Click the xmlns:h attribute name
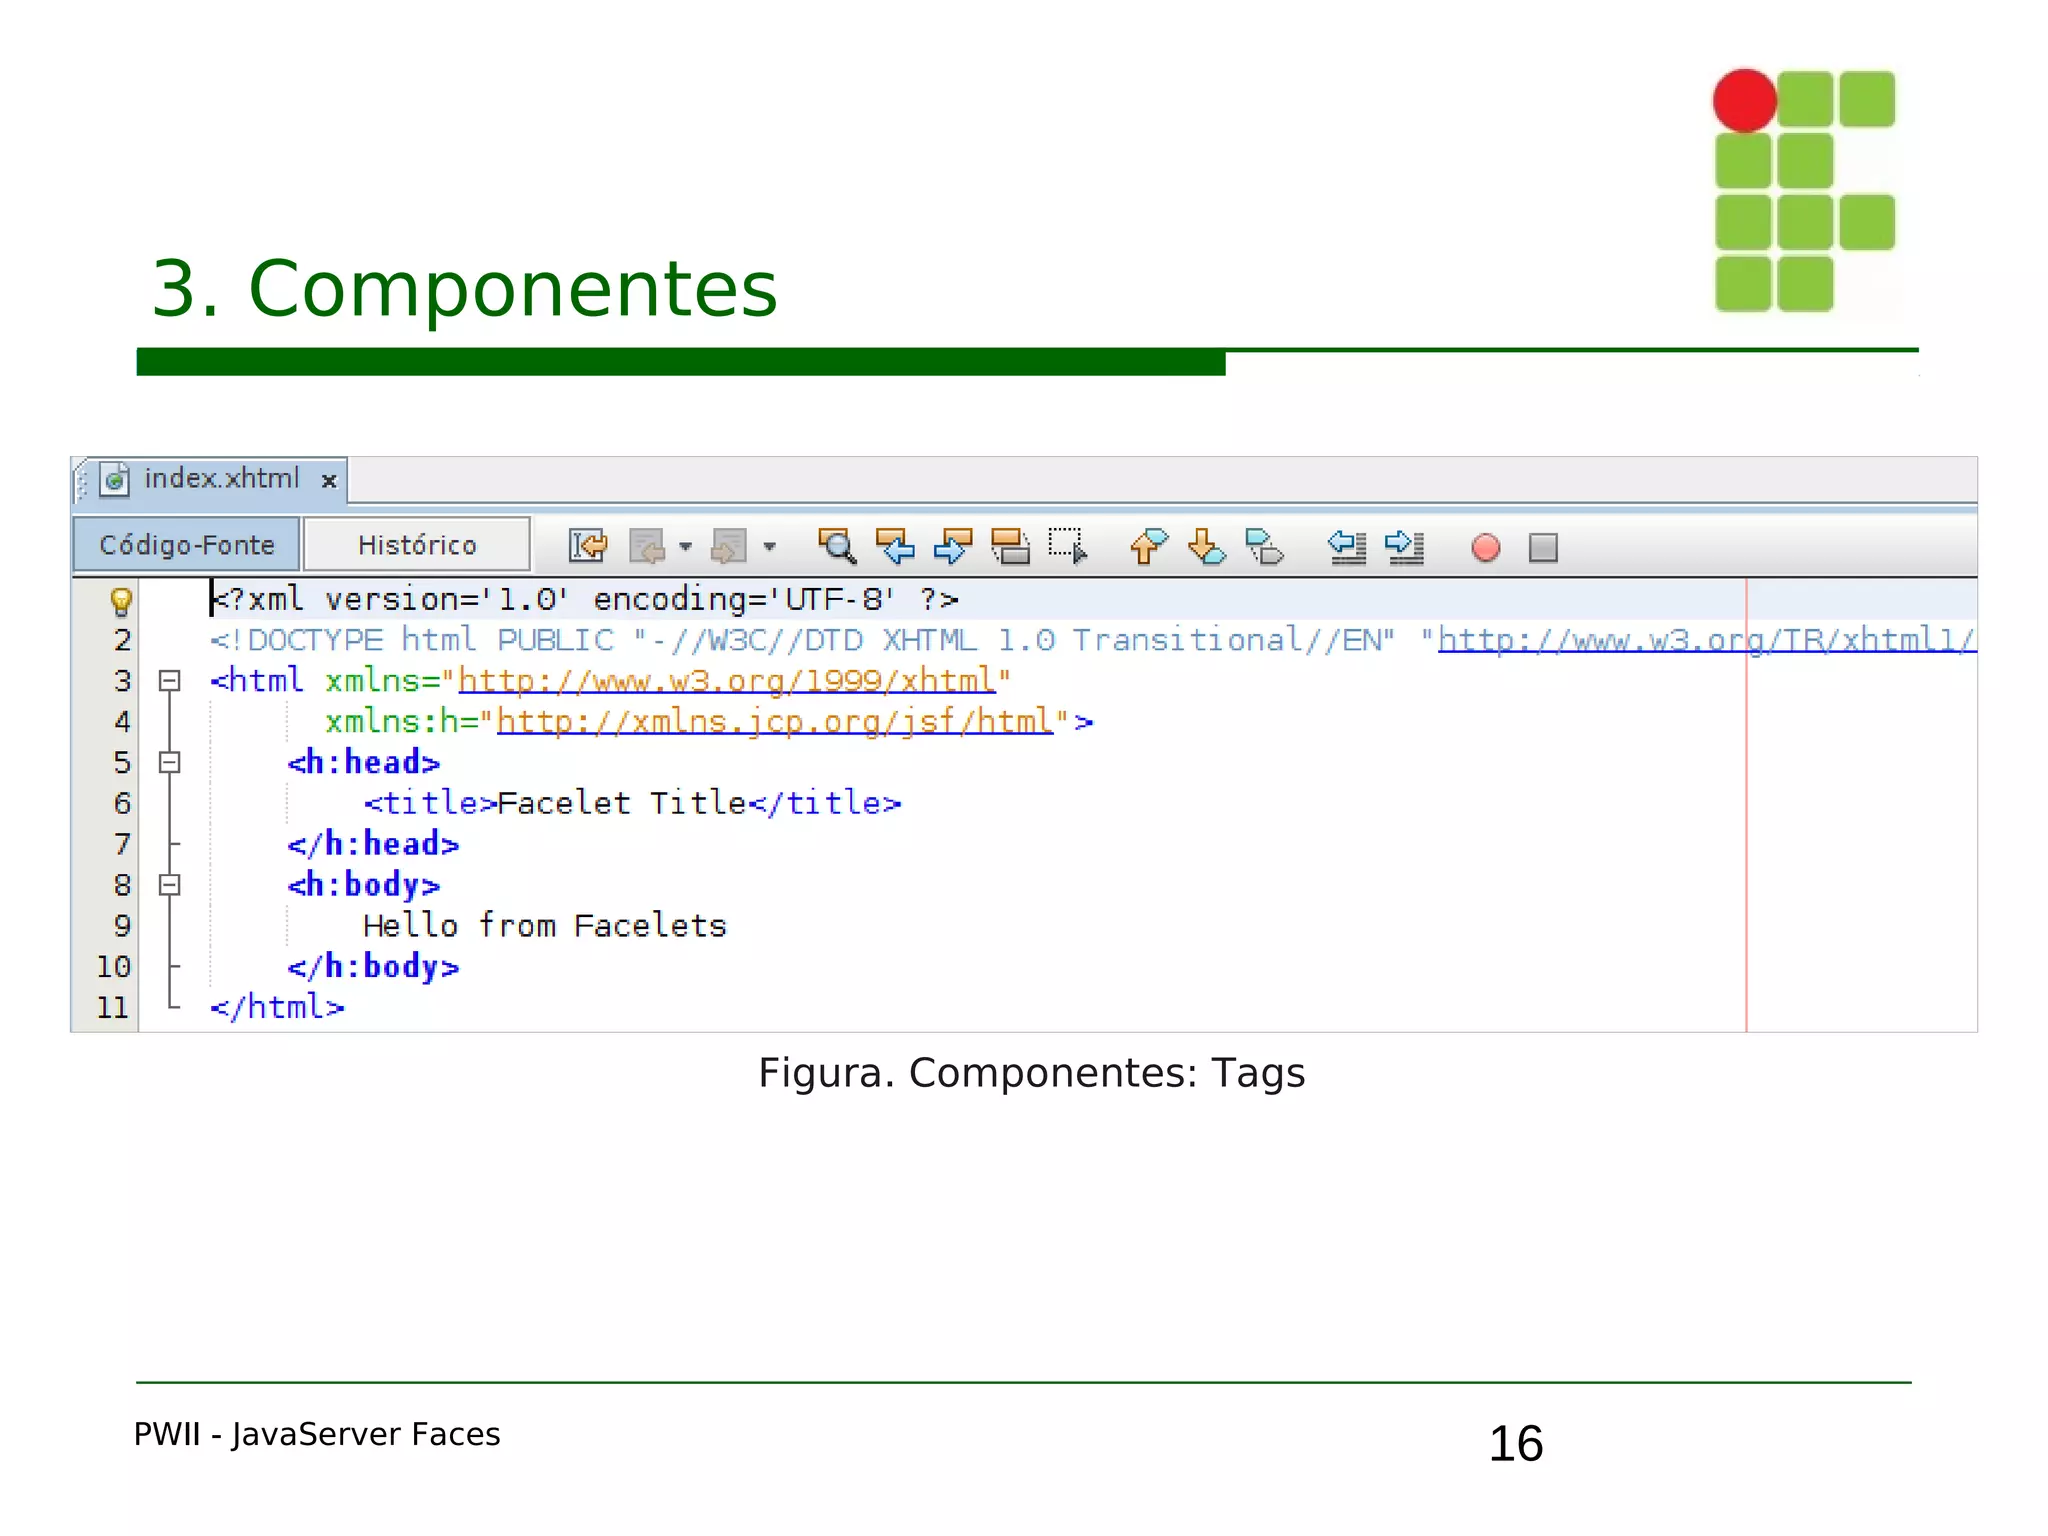Screen dimensions: 2048x1536 391,722
